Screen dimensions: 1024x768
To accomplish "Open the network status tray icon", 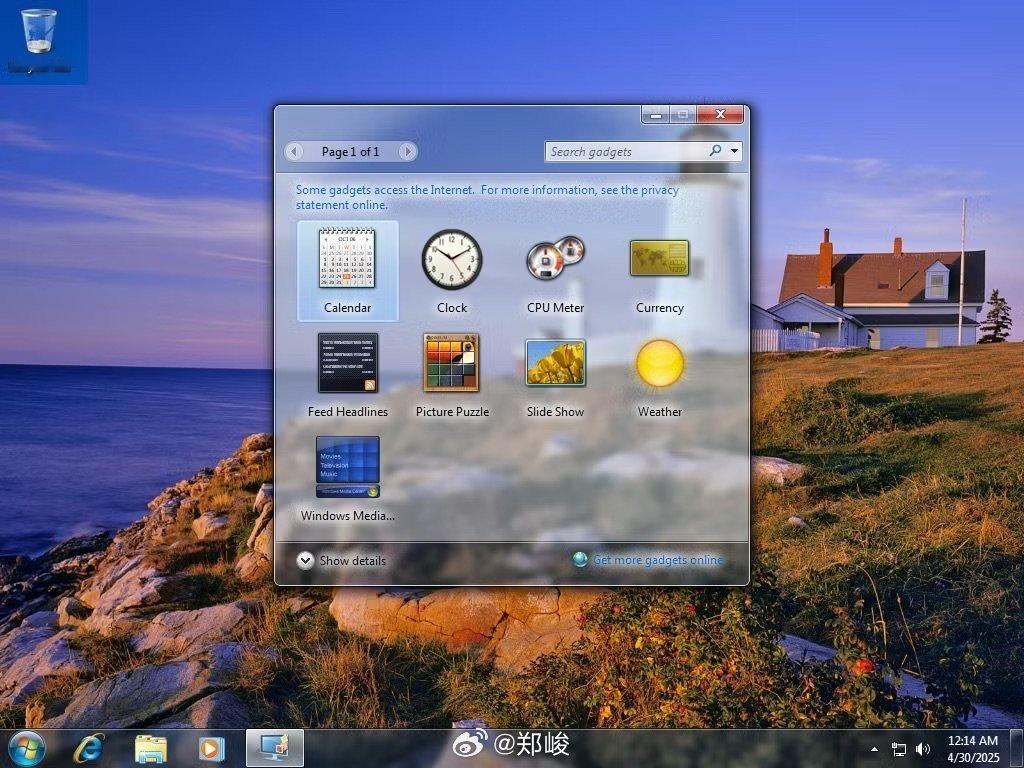I will (x=899, y=749).
